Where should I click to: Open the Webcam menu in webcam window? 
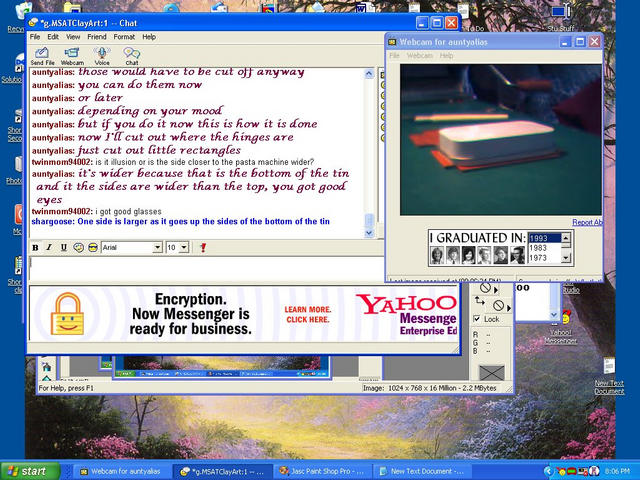click(420, 56)
